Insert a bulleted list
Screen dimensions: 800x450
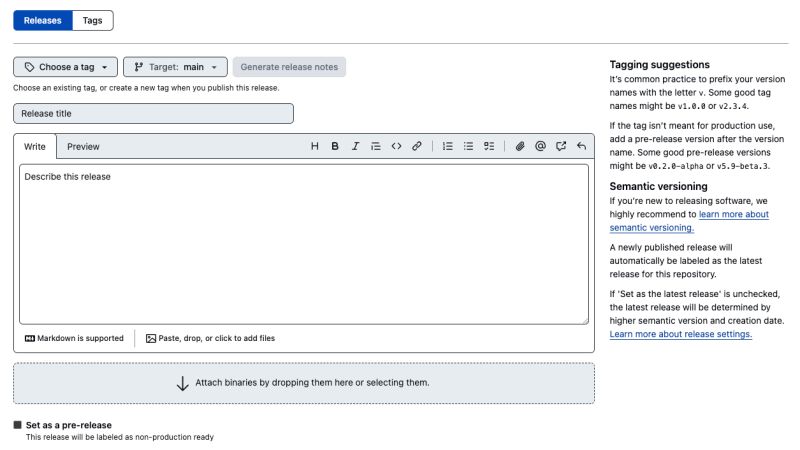click(x=468, y=146)
